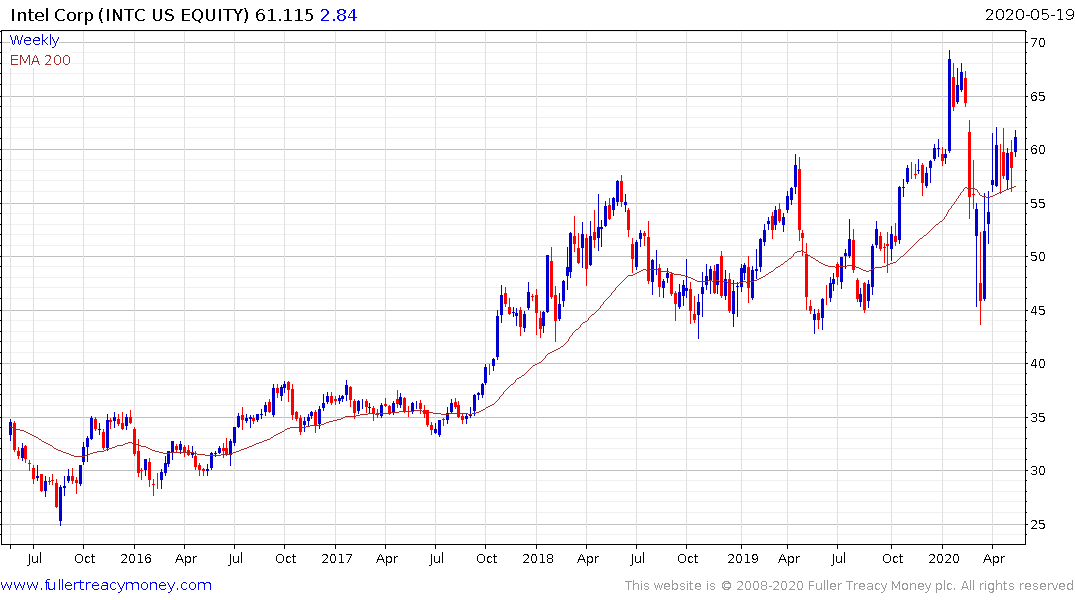1075x600 pixels.
Task: Click the copyright notice for Fuller Treacy Money
Action: coord(849,586)
